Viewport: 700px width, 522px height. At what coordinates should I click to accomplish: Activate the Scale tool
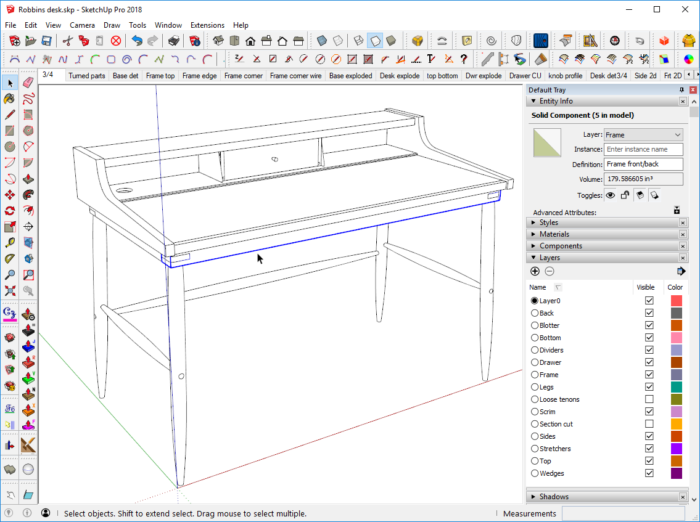(x=10, y=227)
